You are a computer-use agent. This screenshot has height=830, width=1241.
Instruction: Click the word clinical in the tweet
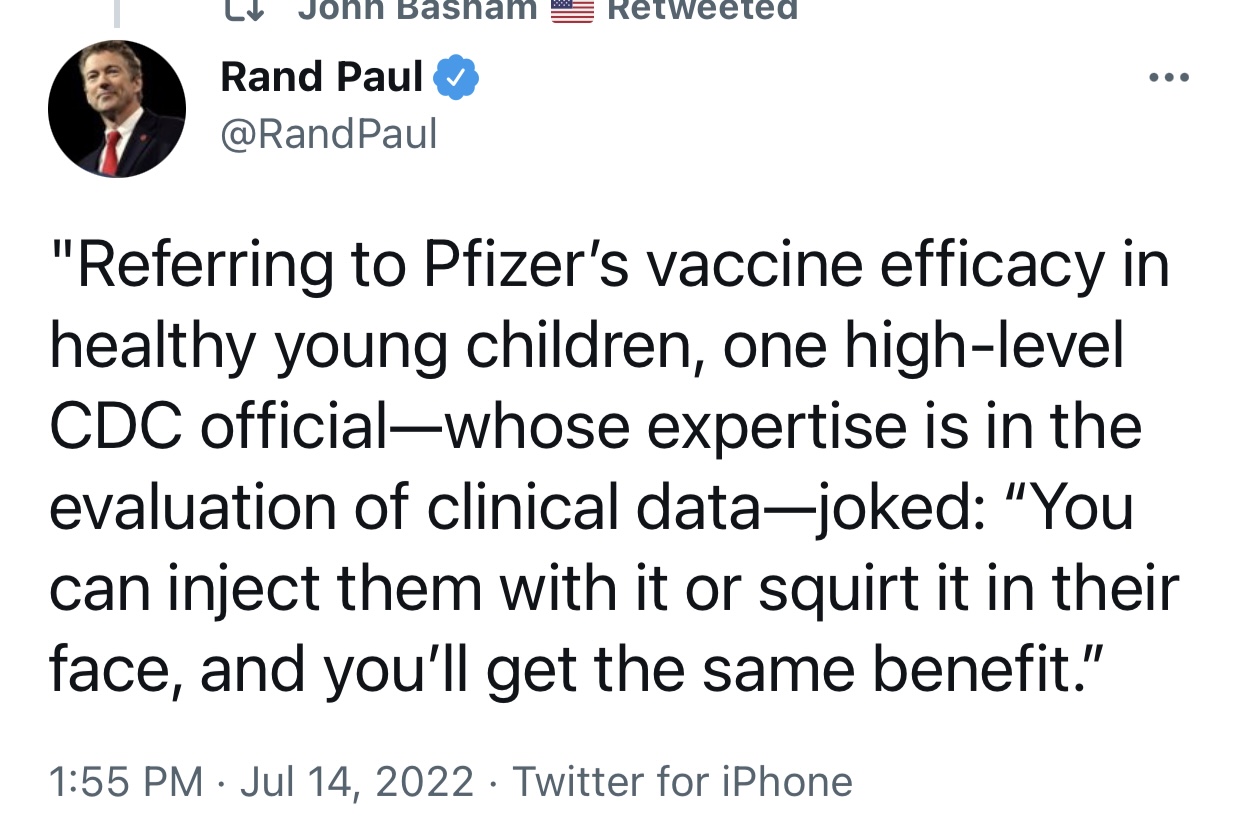523,508
